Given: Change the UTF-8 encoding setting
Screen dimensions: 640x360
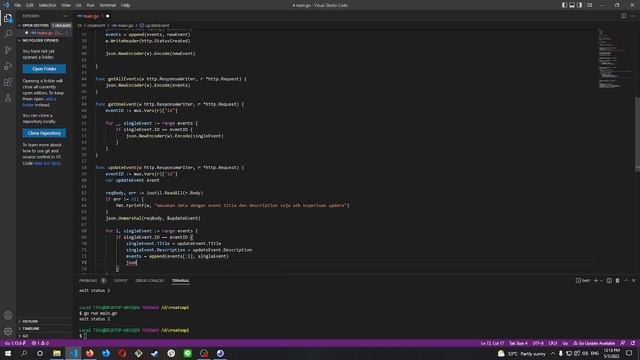Looking at the screenshot, I should pos(538,343).
